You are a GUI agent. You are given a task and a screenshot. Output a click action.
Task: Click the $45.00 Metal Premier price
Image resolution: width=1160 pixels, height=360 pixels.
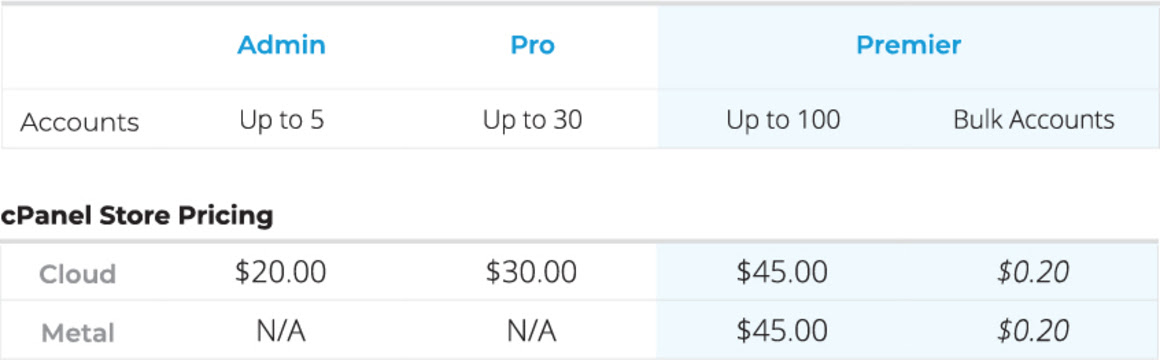click(782, 331)
